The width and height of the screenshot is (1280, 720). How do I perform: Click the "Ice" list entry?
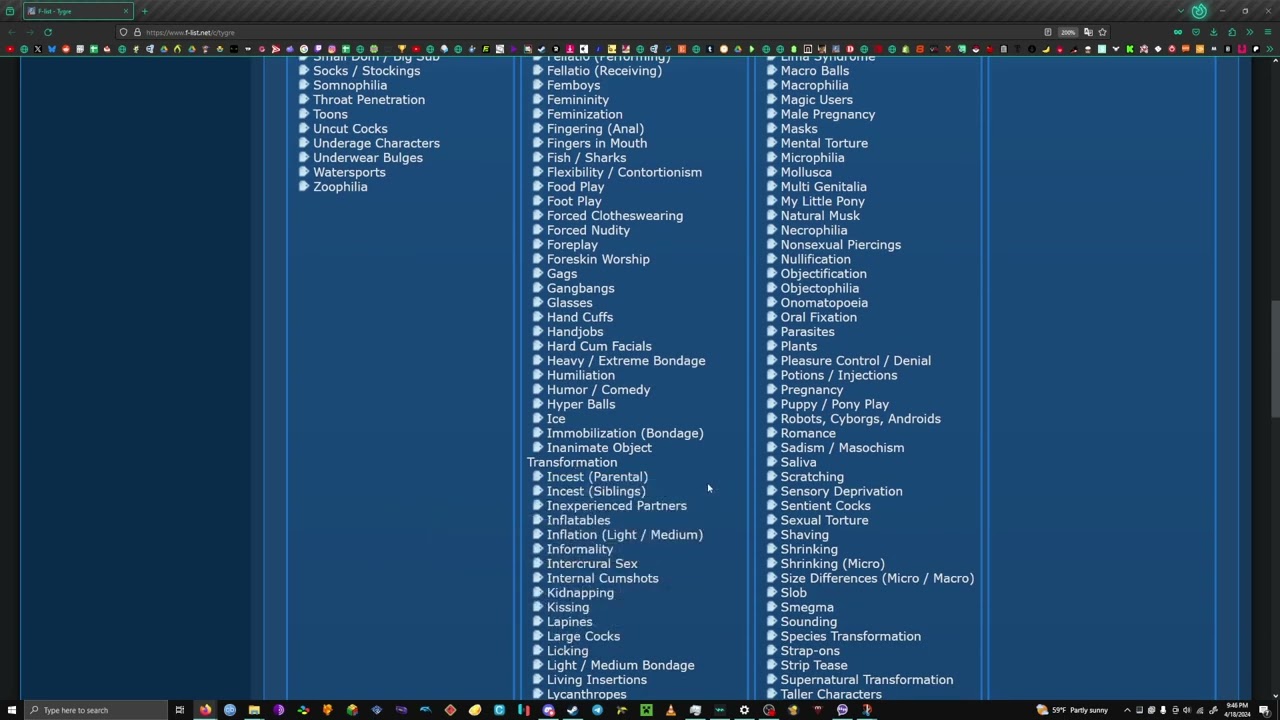pyautogui.click(x=556, y=419)
